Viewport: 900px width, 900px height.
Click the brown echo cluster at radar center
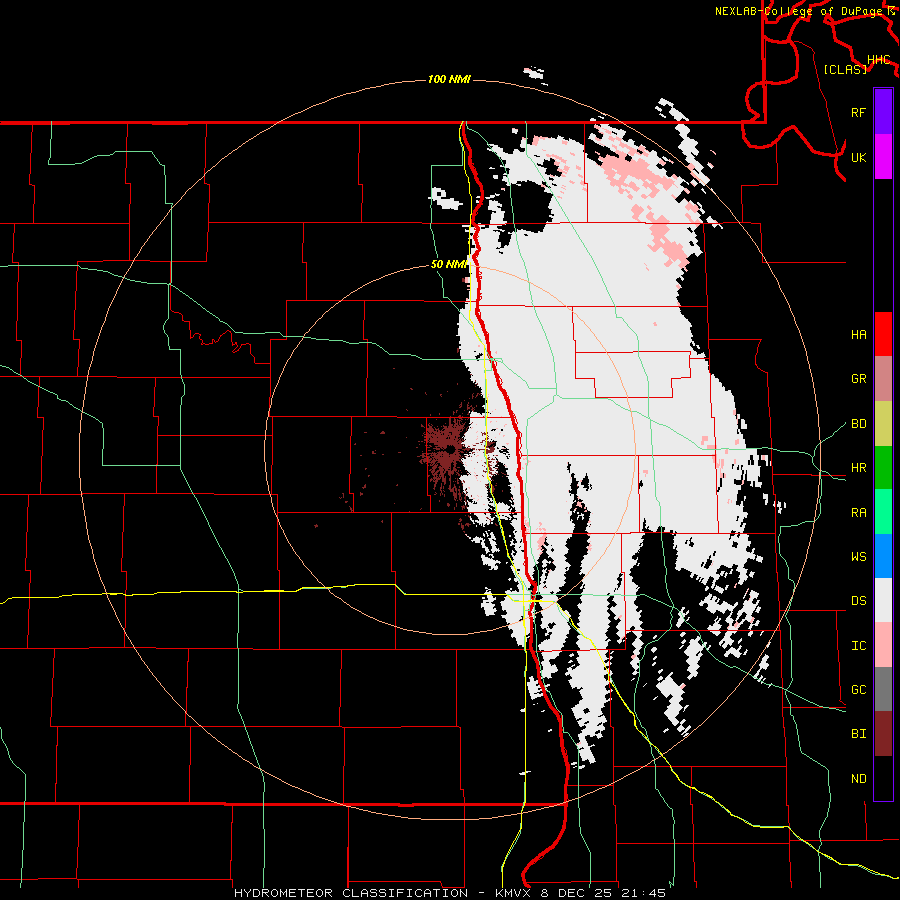point(449,449)
